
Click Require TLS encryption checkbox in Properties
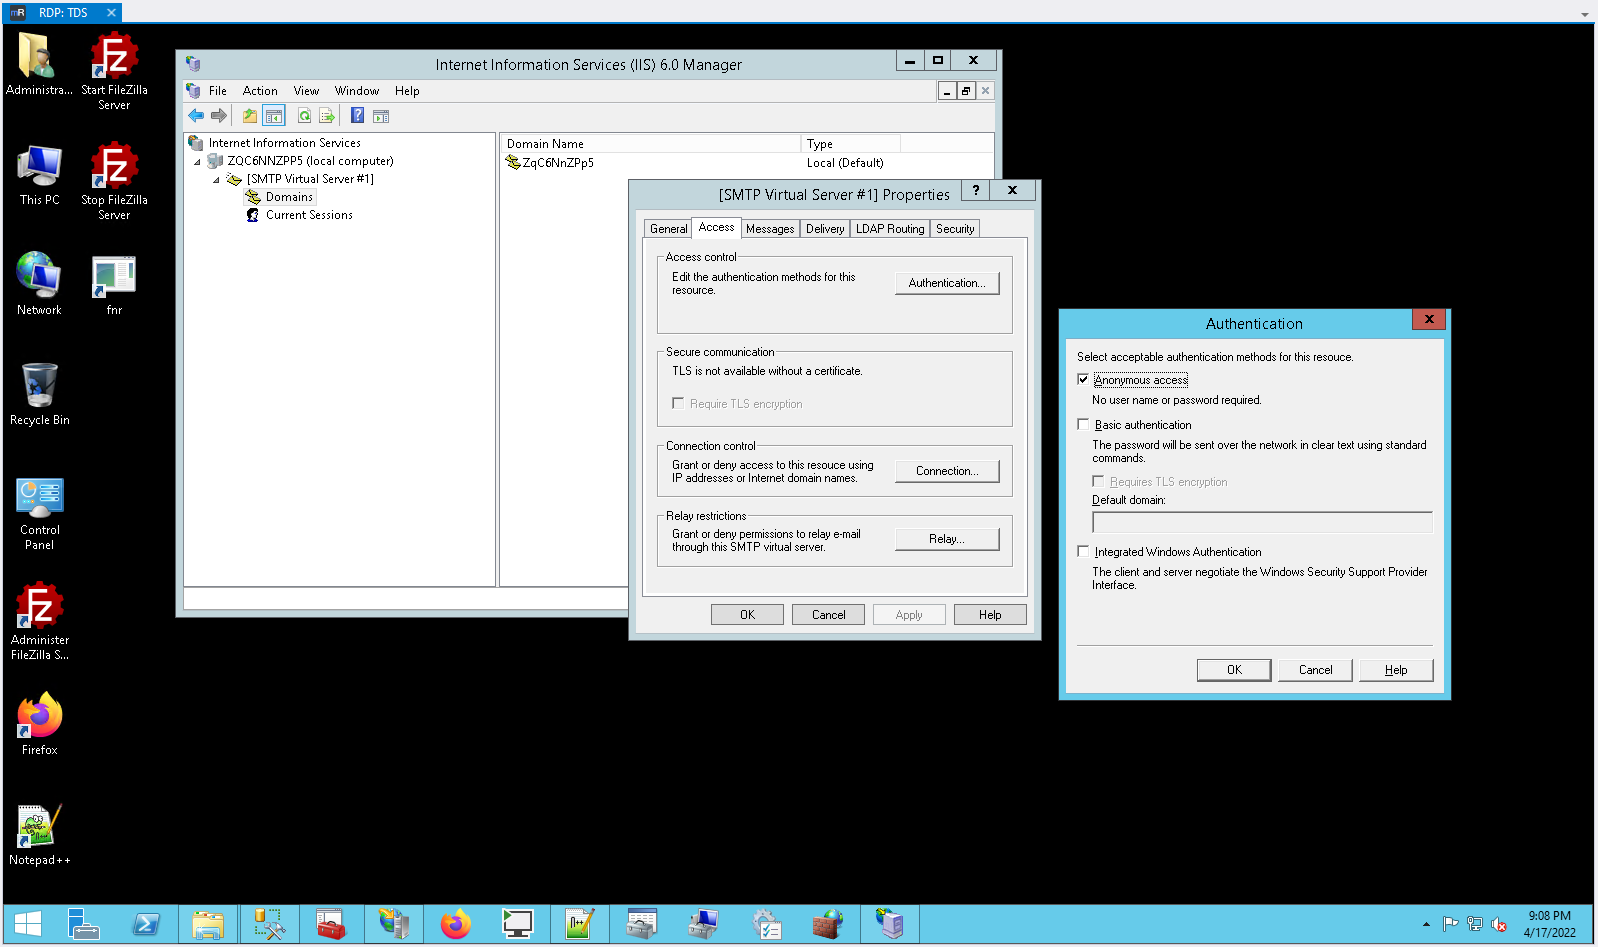678,404
